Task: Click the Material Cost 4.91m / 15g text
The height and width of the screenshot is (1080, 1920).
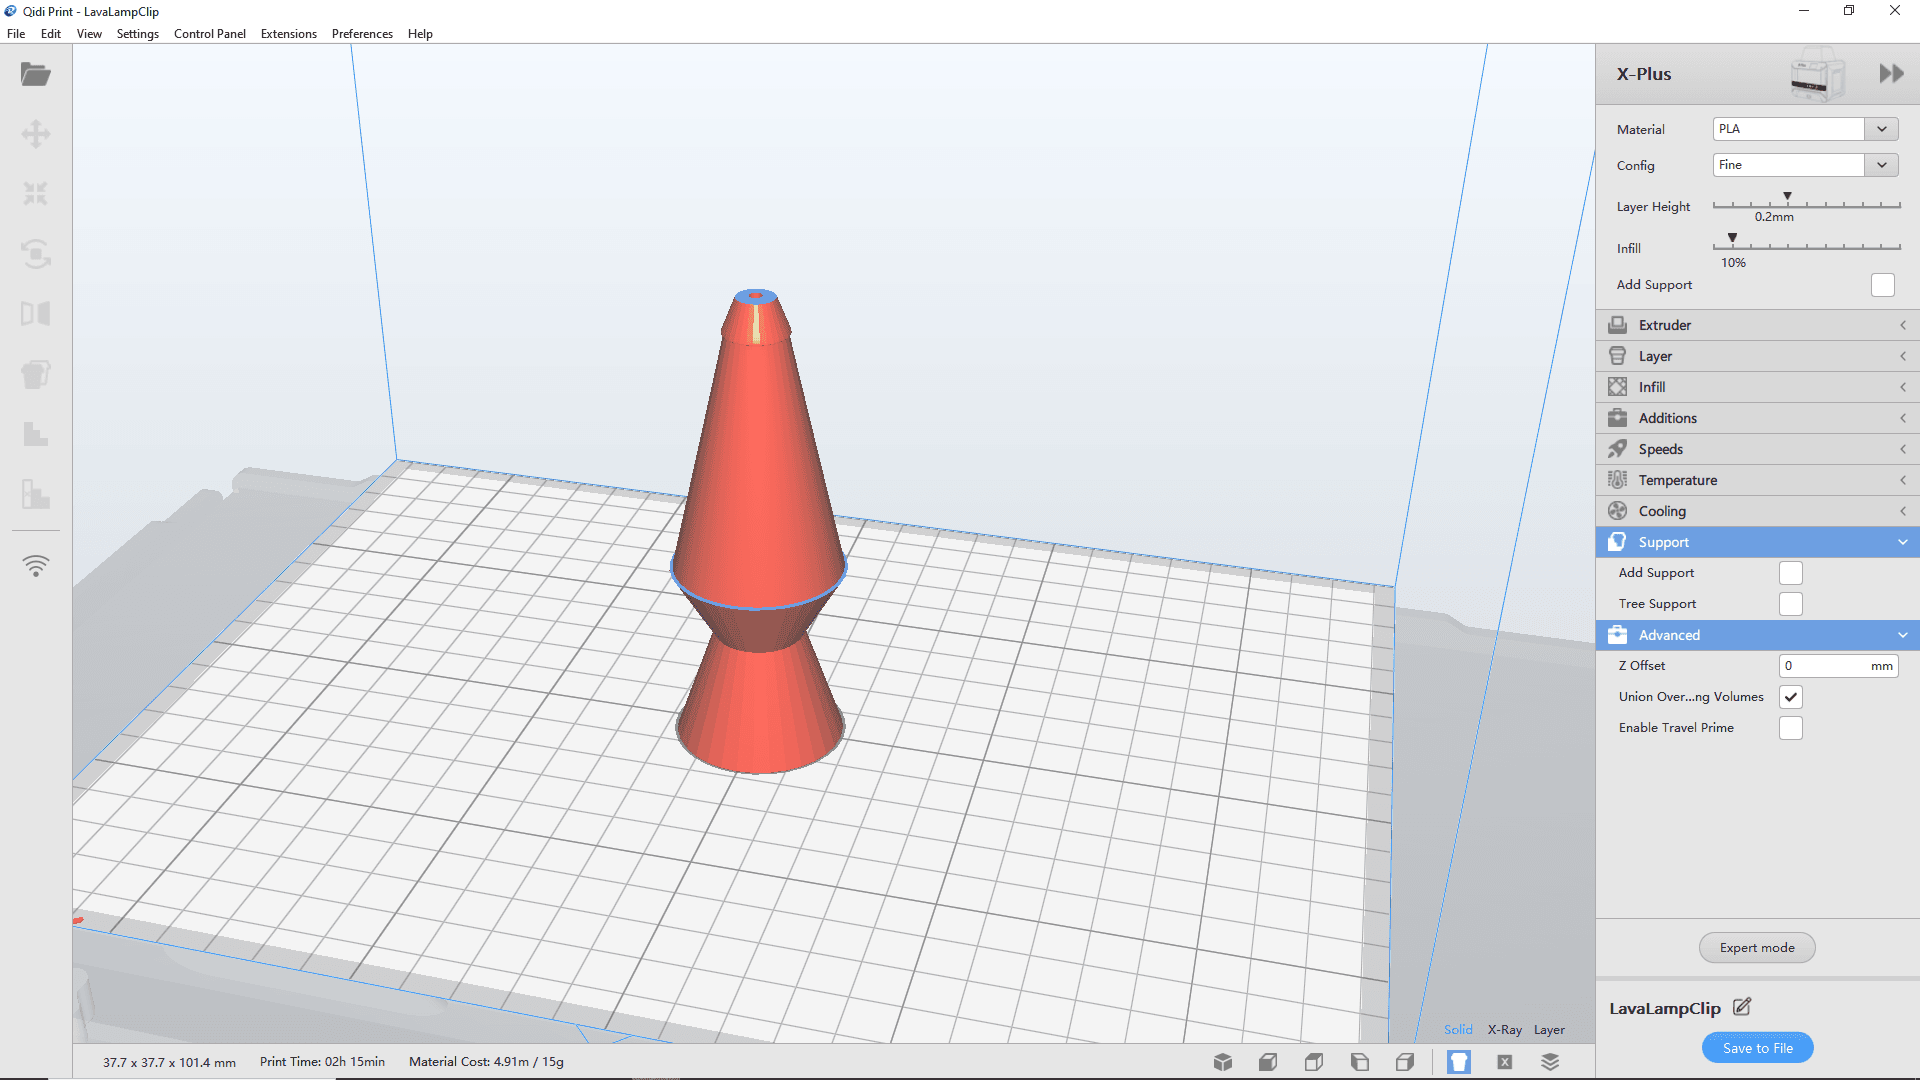Action: click(486, 1062)
